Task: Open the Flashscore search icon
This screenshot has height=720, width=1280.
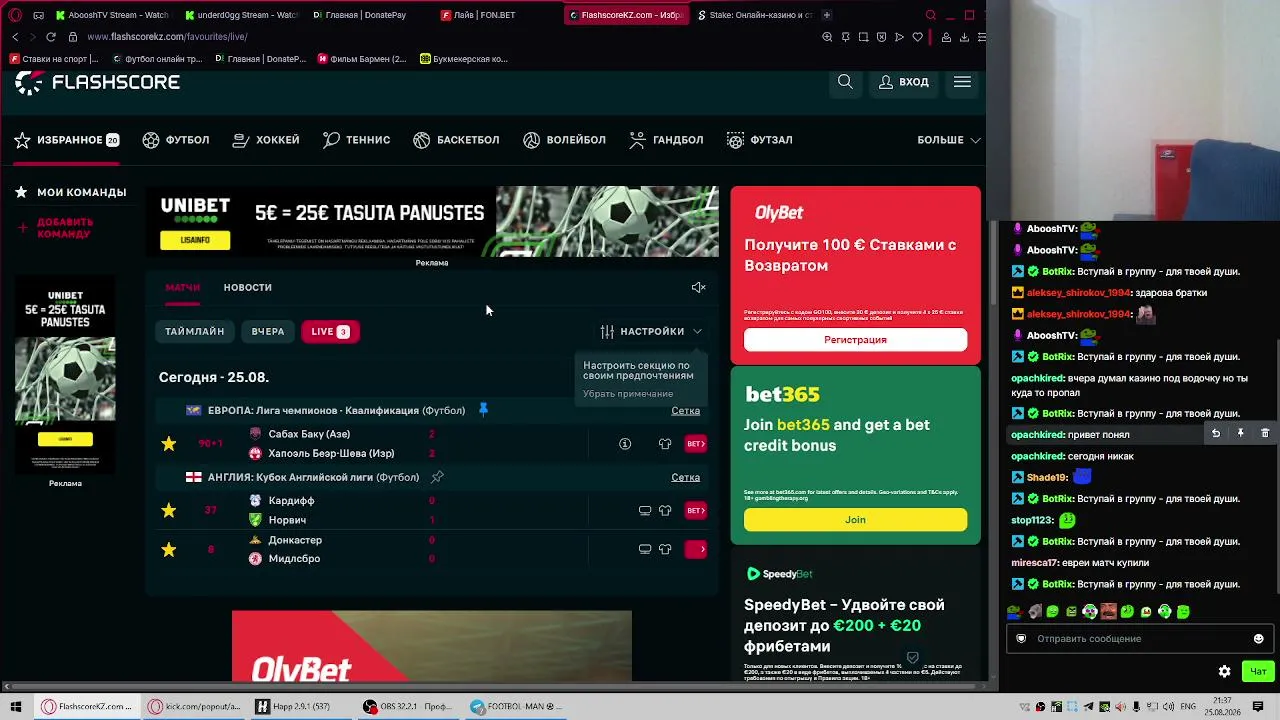Action: 845,82
